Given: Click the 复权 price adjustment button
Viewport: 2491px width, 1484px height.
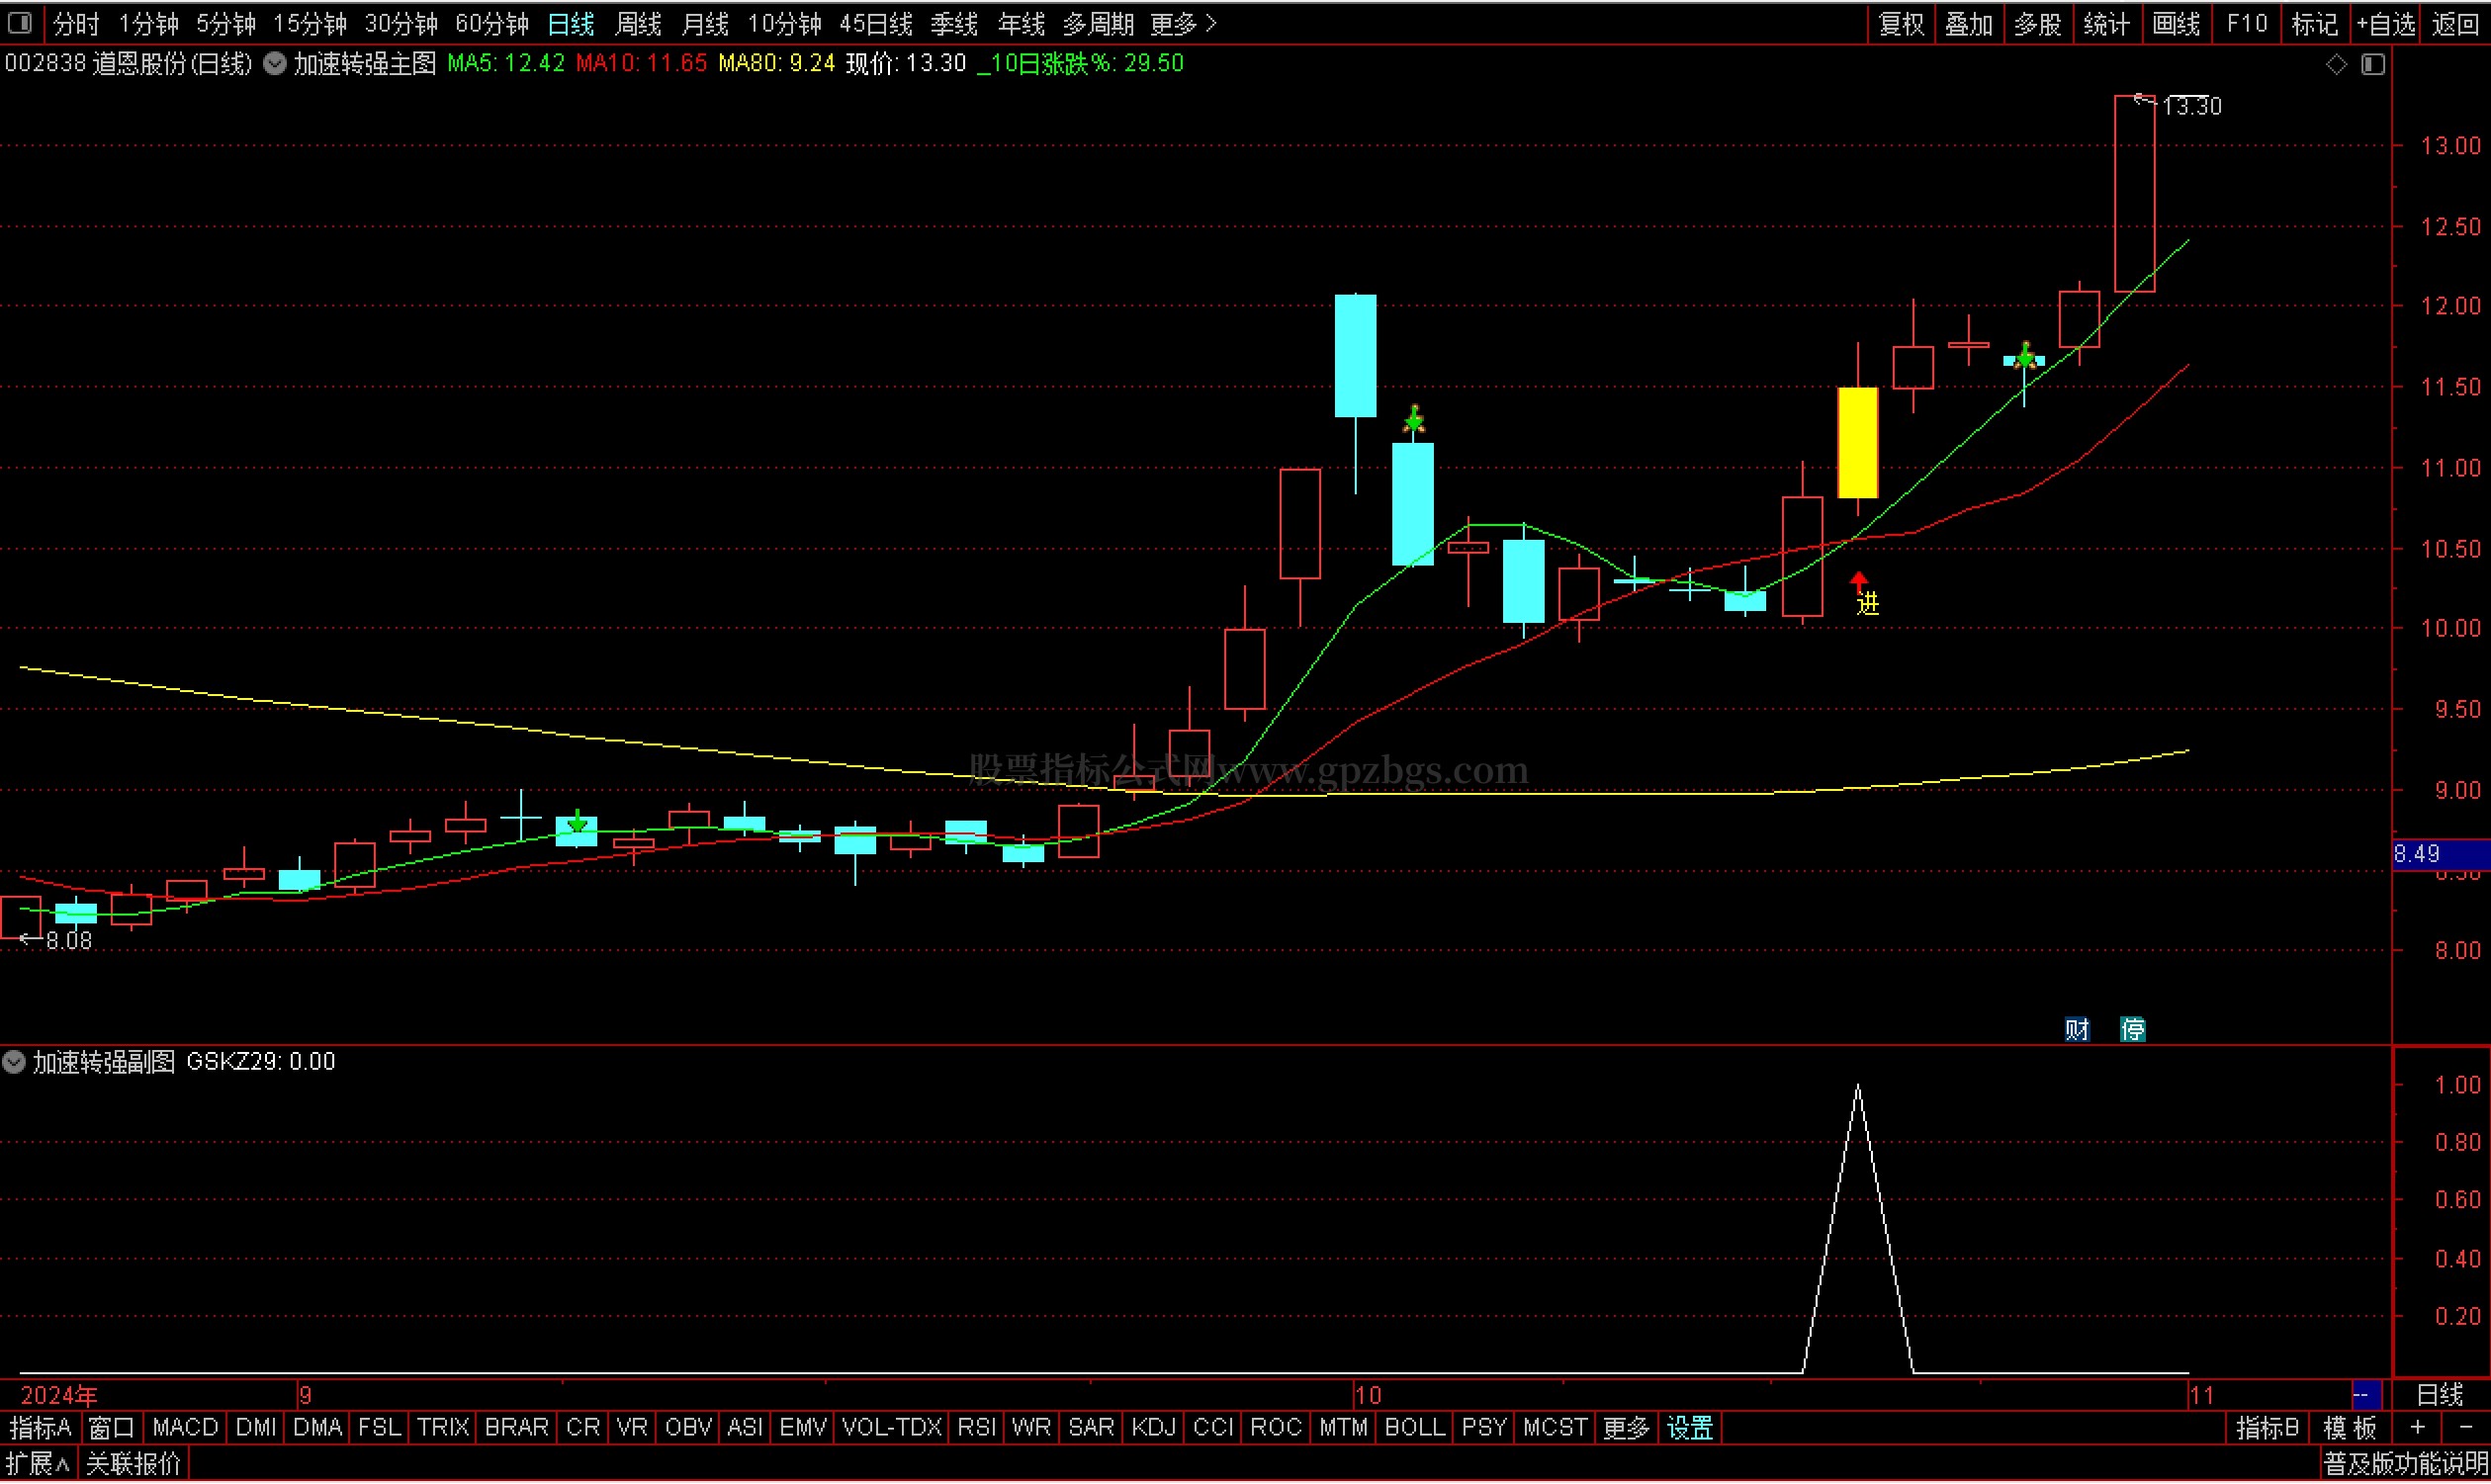Looking at the screenshot, I should [x=1902, y=24].
